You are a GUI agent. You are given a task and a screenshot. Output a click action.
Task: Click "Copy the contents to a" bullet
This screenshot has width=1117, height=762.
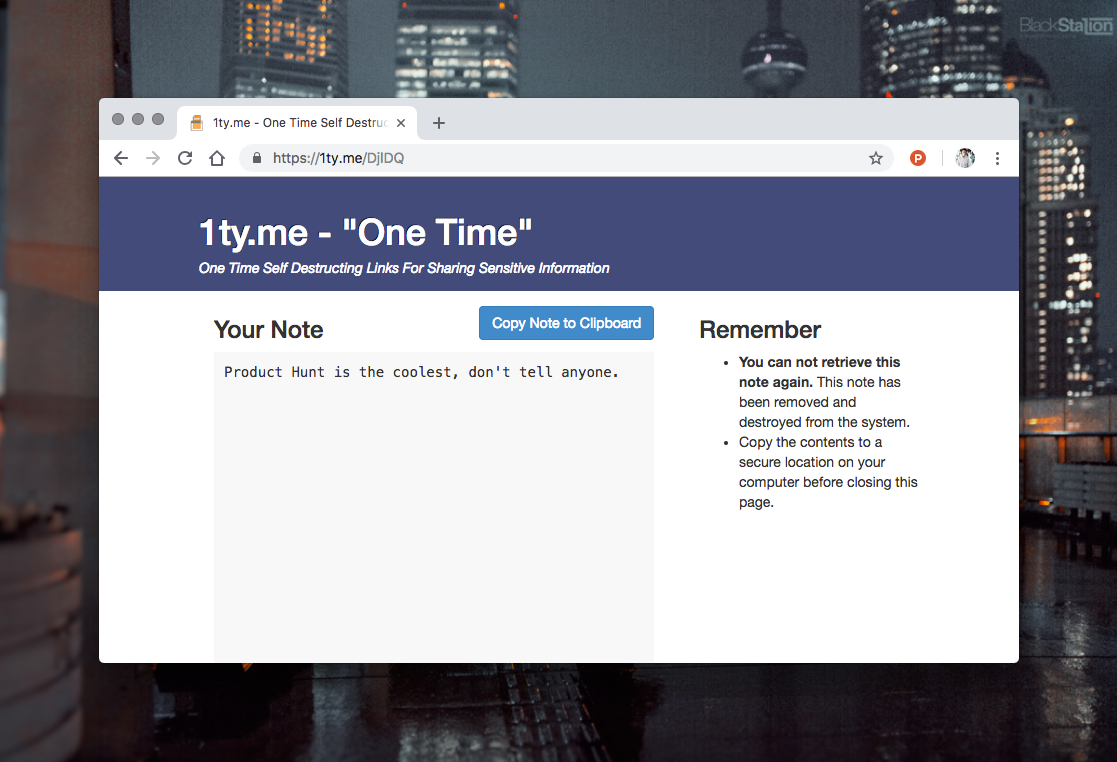(x=810, y=442)
